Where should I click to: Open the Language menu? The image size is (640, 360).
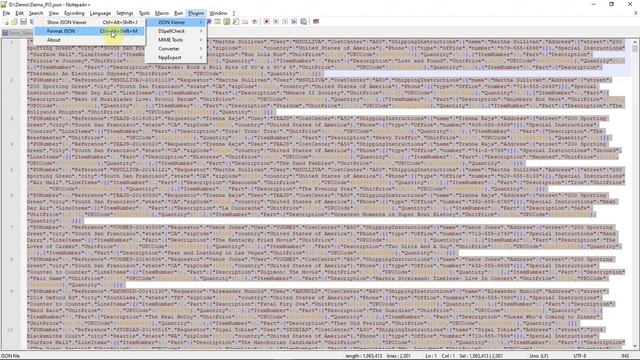tap(100, 13)
